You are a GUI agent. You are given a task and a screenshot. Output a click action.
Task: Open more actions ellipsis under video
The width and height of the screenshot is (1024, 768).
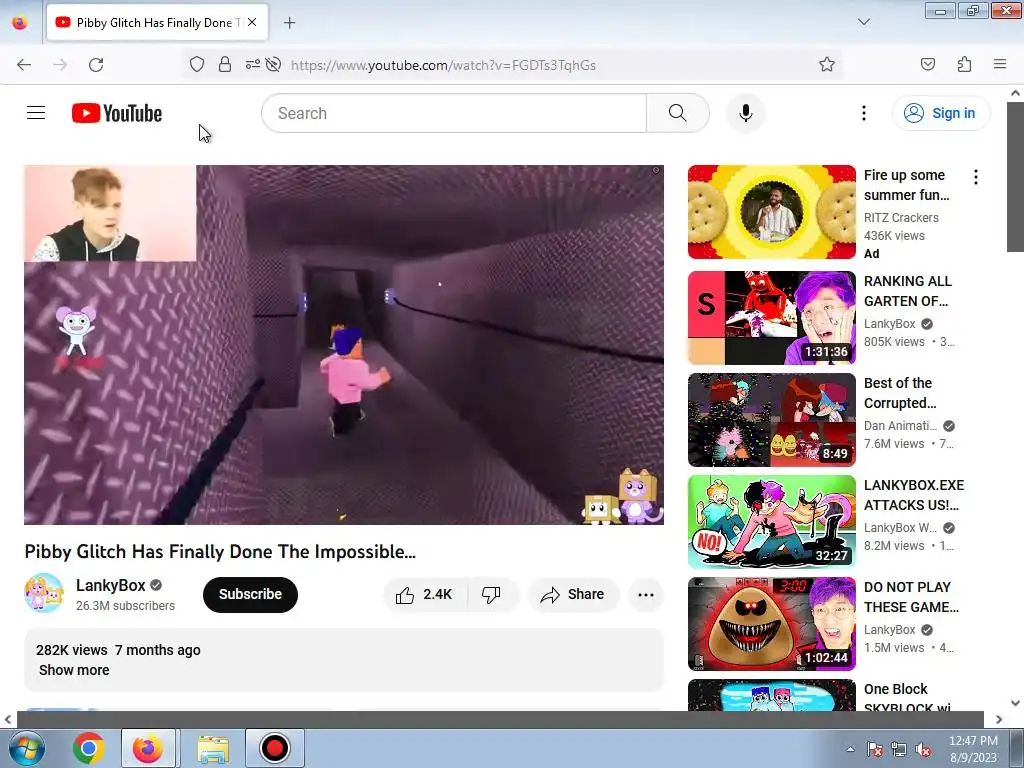point(645,594)
